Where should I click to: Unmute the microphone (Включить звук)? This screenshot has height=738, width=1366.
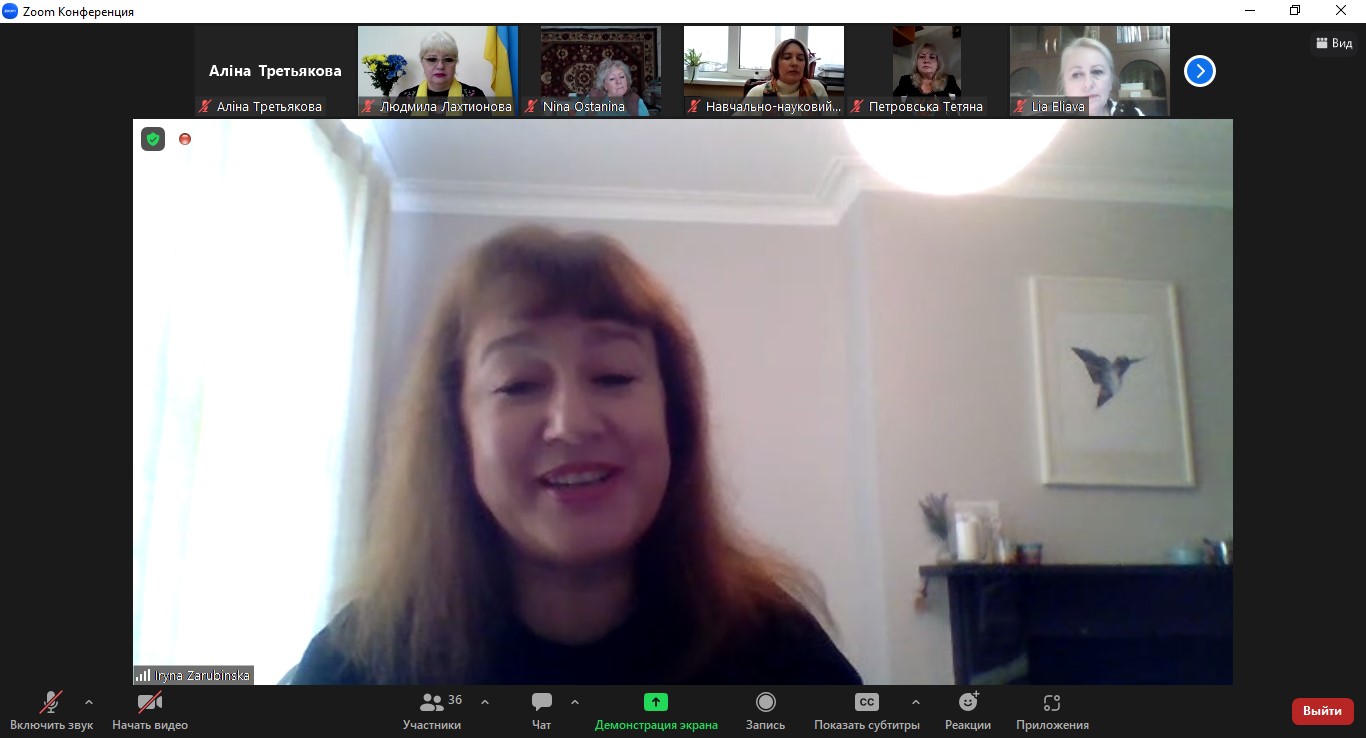[x=51, y=703]
